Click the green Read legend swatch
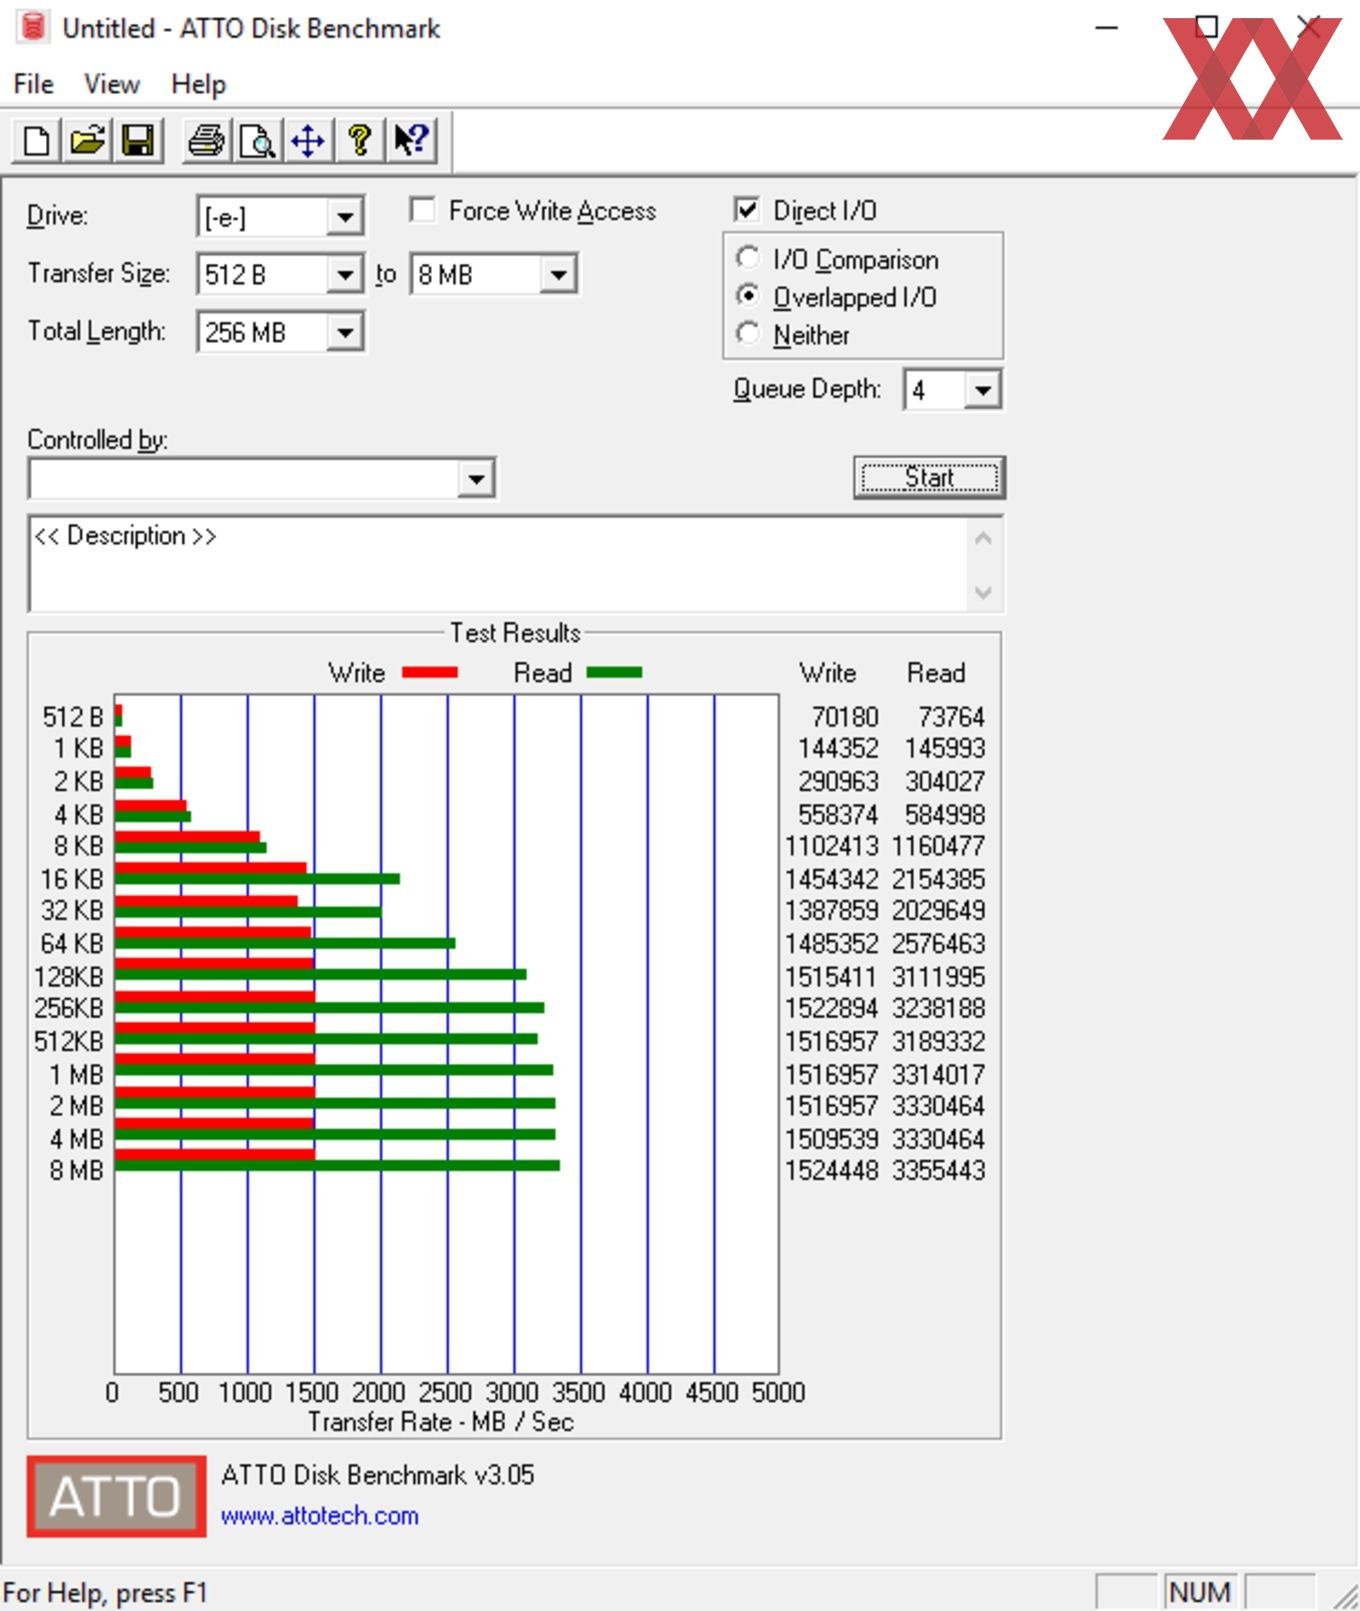This screenshot has height=1611, width=1360. (614, 673)
